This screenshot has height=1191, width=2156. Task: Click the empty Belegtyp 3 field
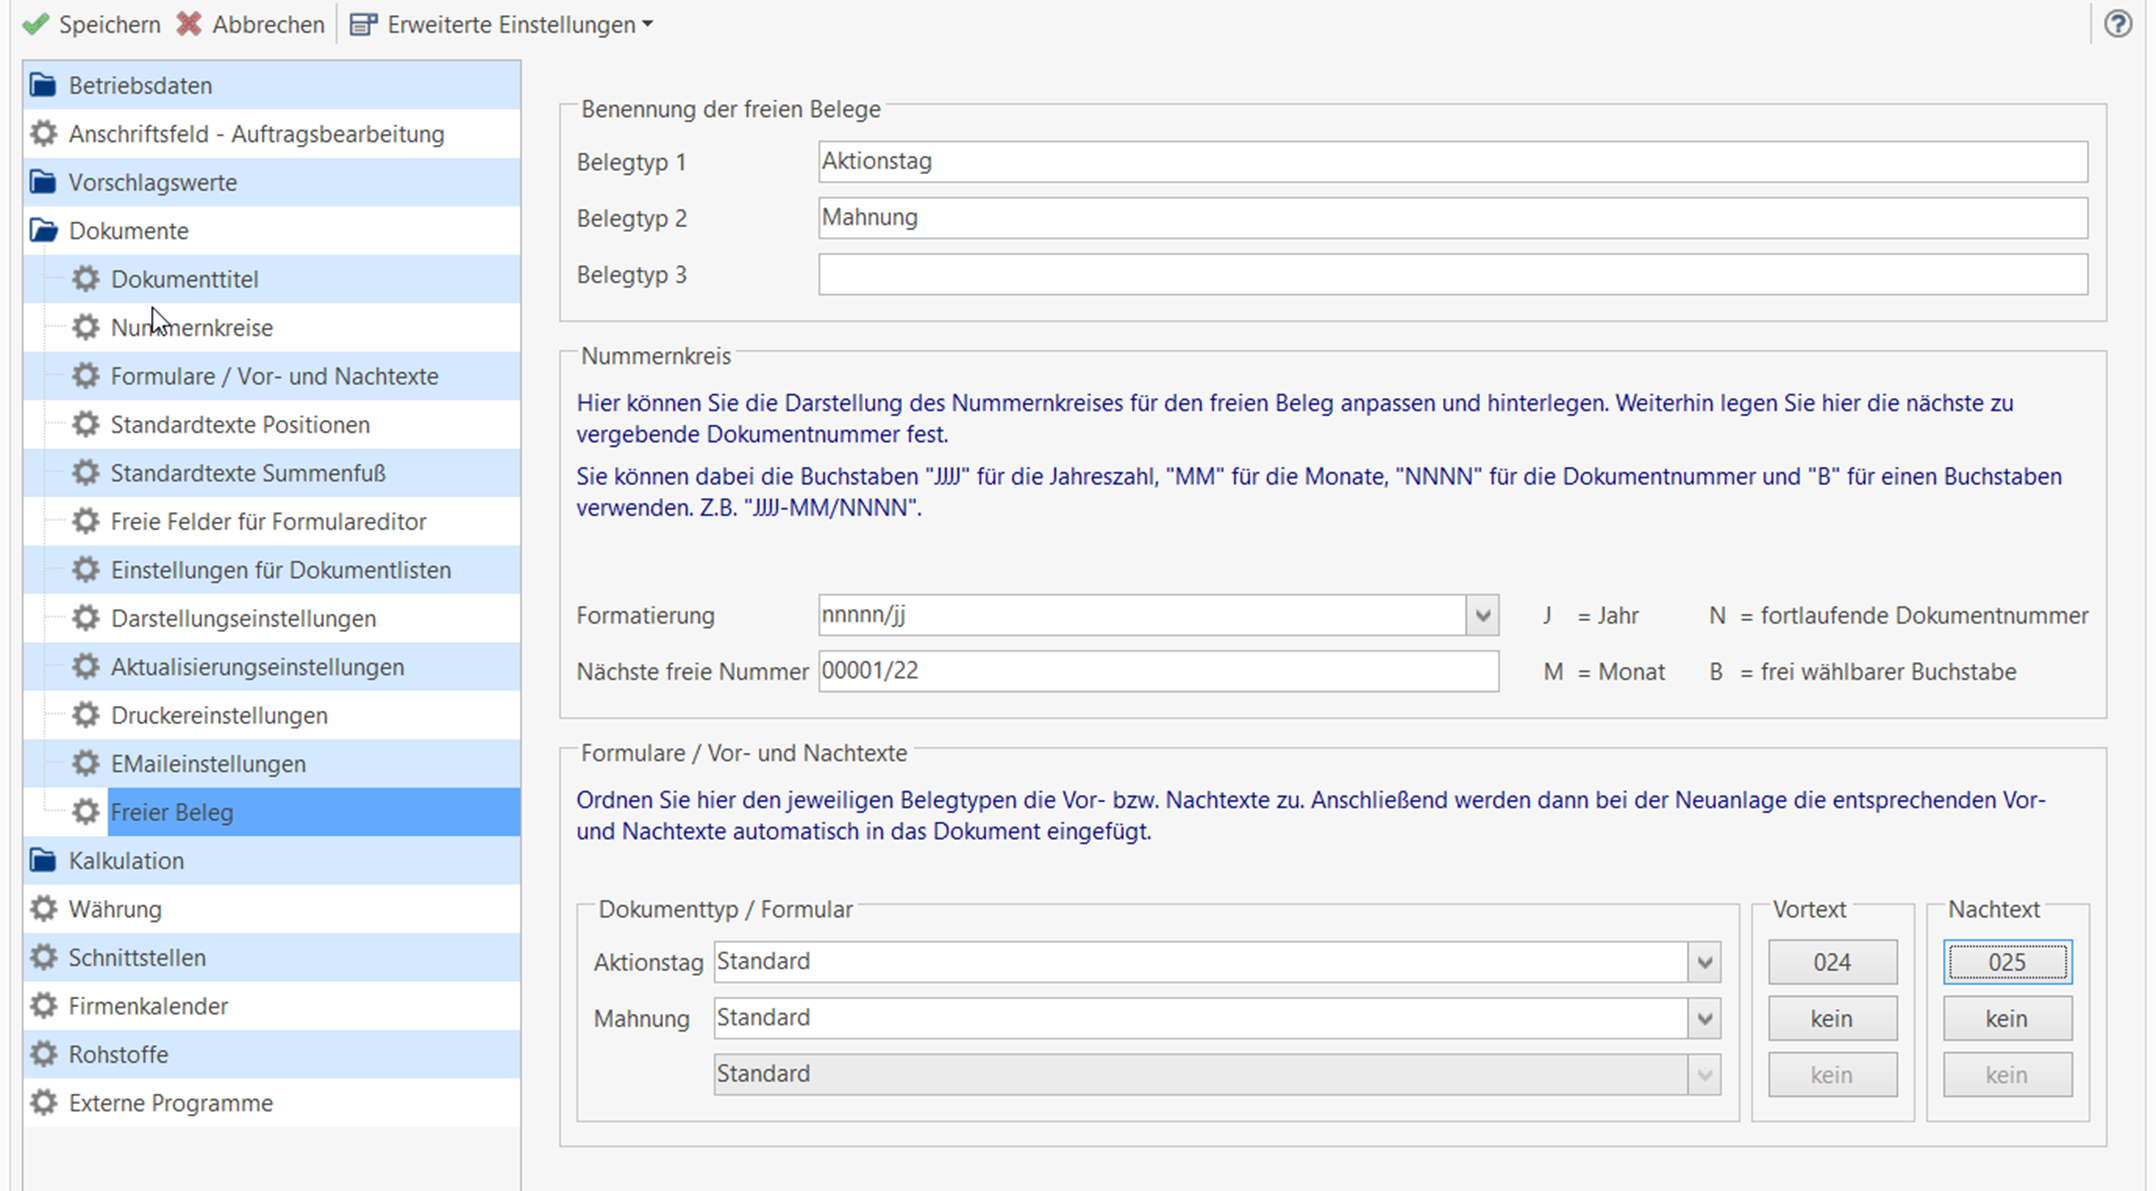(1452, 275)
